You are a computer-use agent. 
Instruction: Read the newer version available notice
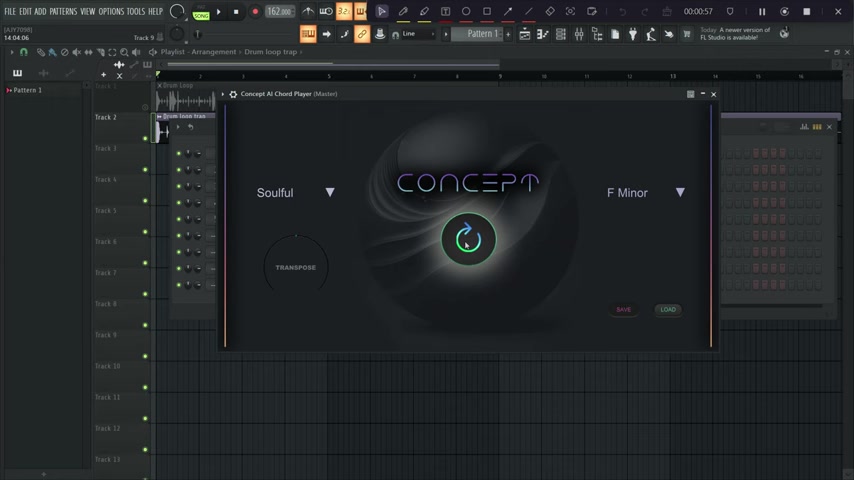(736, 34)
